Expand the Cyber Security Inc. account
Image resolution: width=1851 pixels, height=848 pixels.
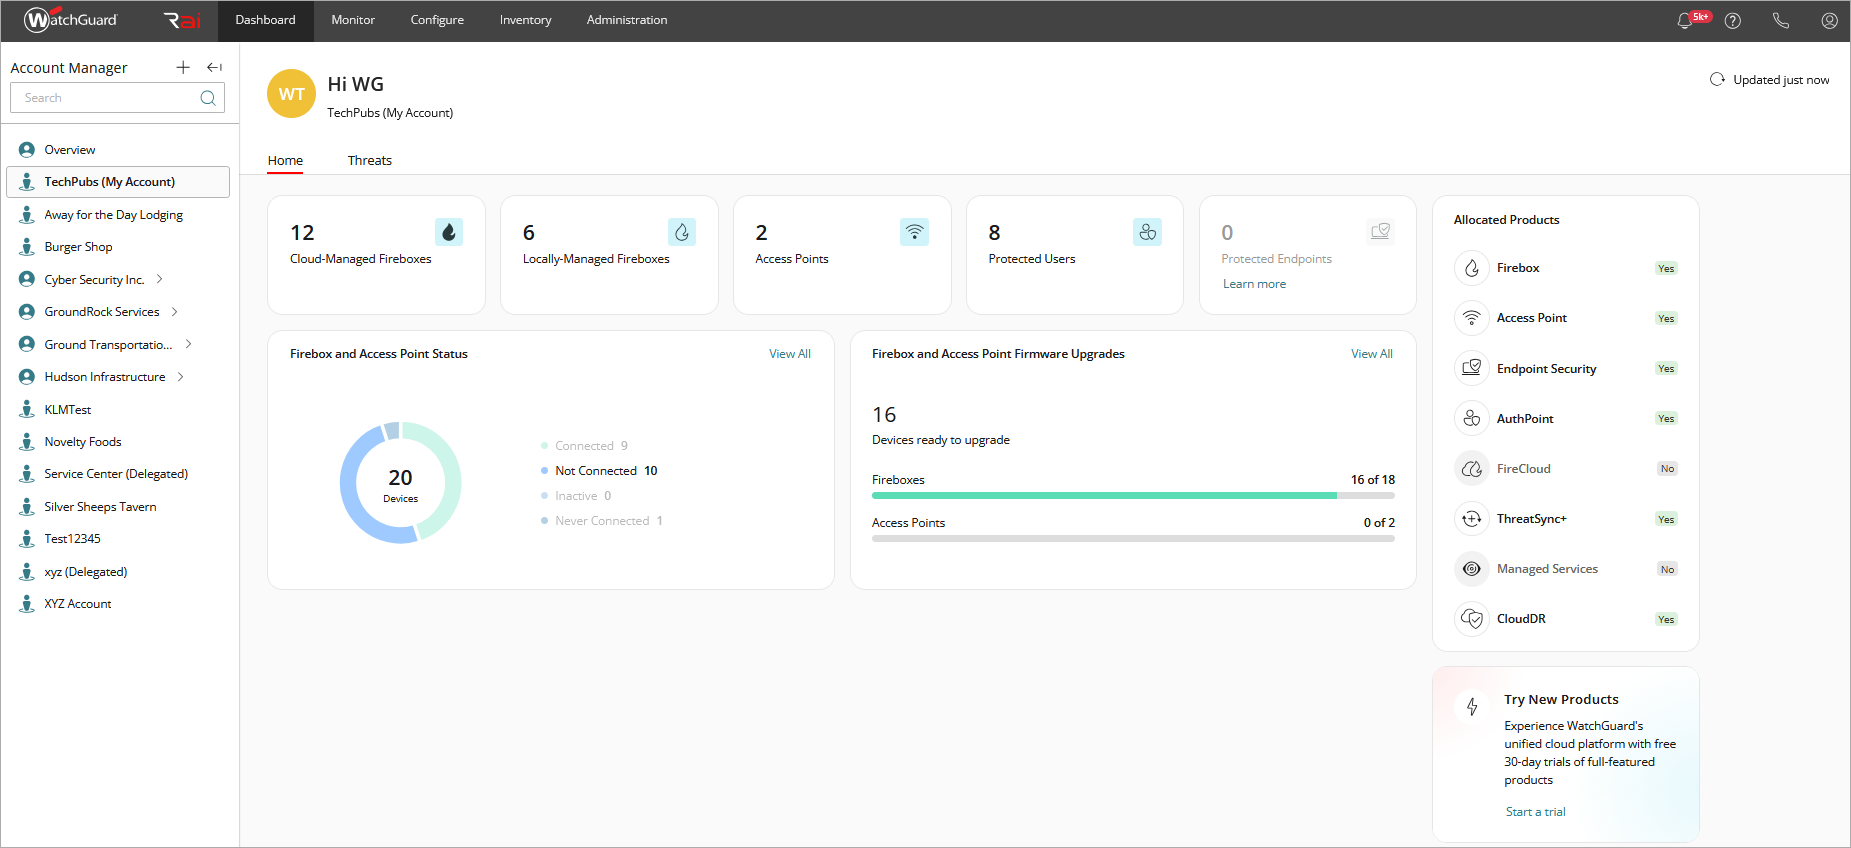[159, 279]
